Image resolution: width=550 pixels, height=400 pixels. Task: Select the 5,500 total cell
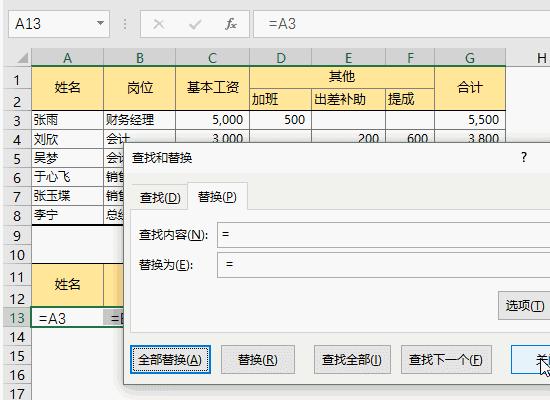pos(470,120)
